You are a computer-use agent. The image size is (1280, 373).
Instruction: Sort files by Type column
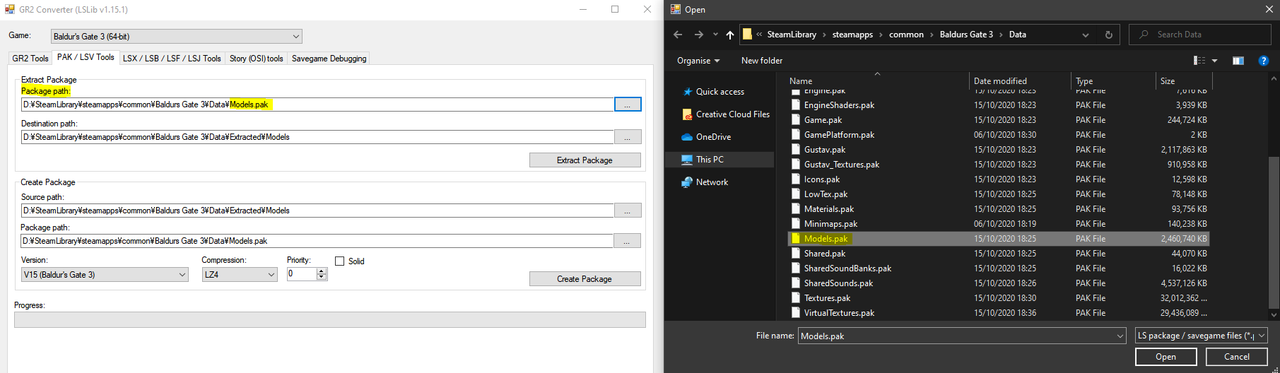click(x=1113, y=81)
